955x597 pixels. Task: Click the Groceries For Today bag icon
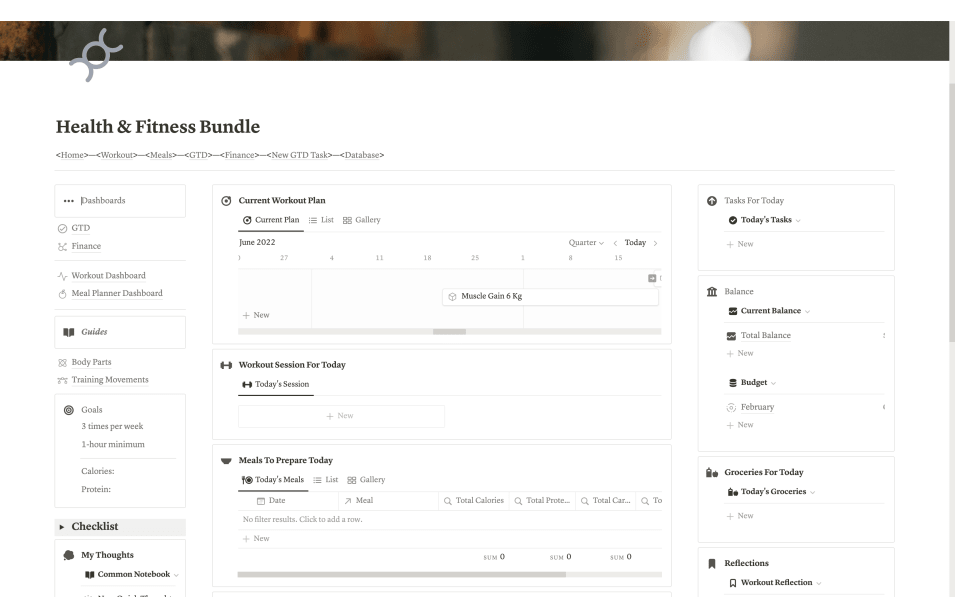[x=712, y=472]
